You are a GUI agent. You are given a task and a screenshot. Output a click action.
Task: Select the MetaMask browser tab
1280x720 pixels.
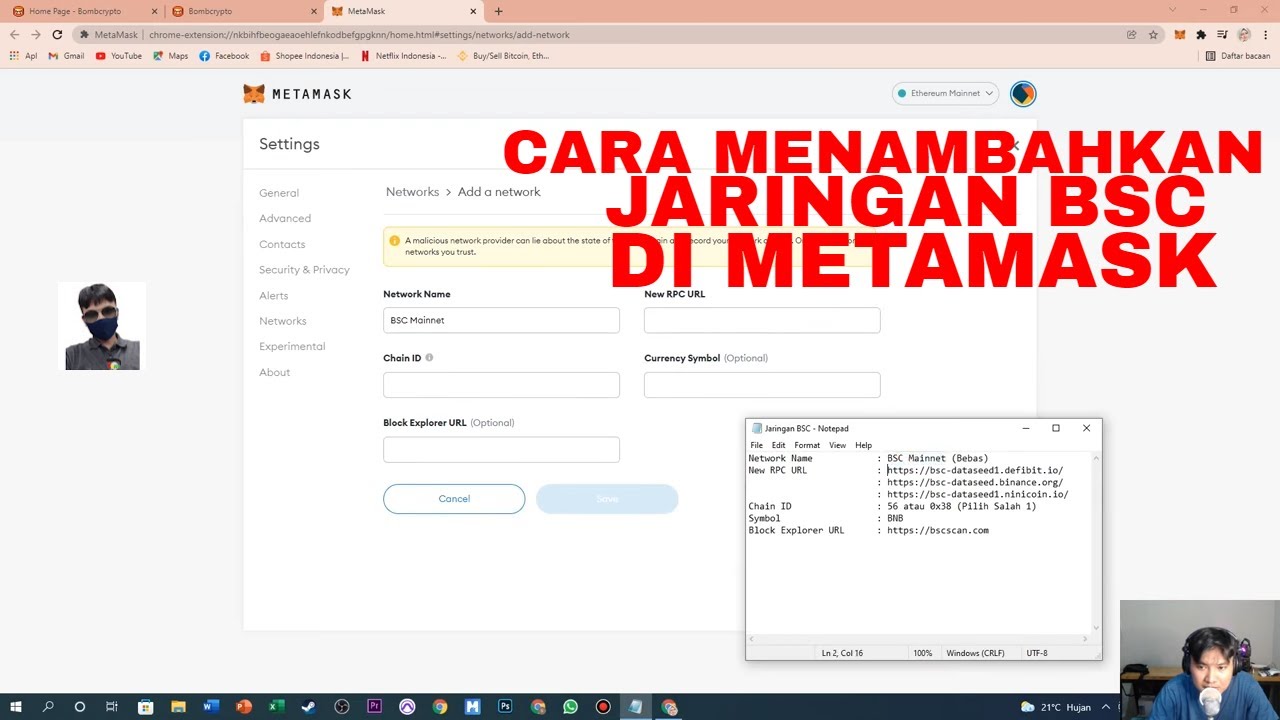pyautogui.click(x=403, y=11)
